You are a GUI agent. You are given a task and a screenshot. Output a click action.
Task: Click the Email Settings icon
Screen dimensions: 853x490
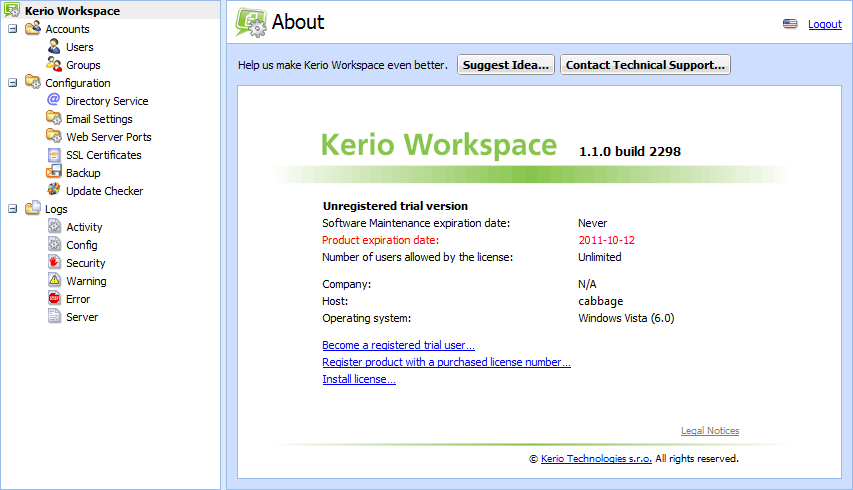(54, 118)
